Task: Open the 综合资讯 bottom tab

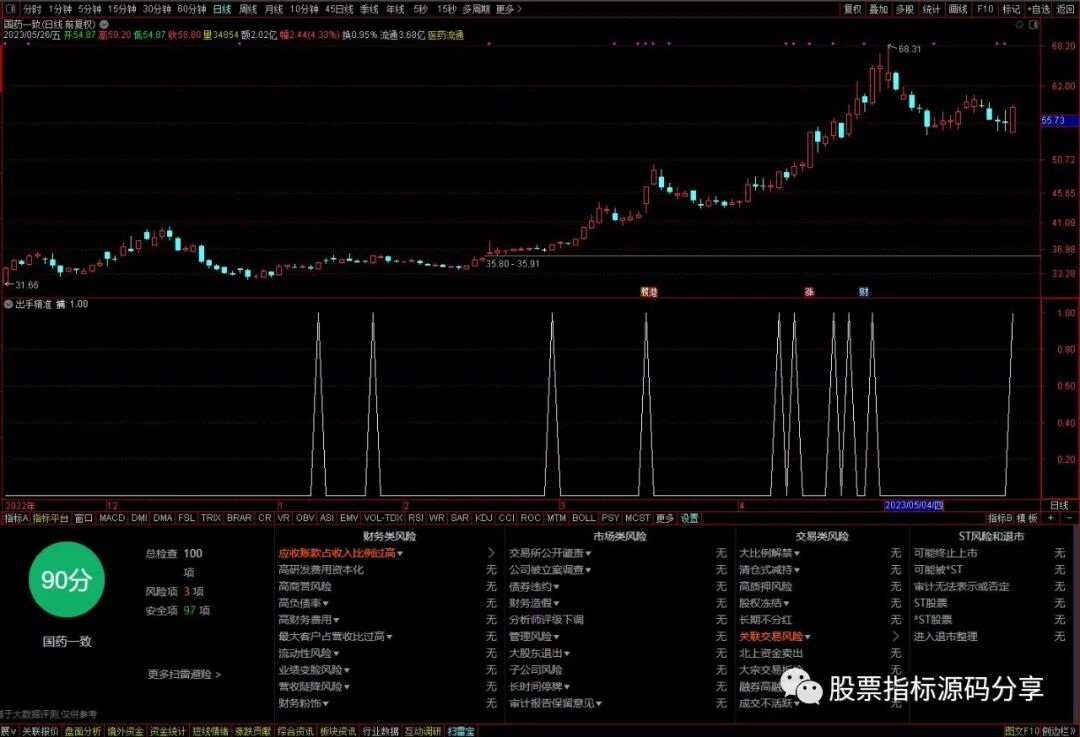Action: click(295, 731)
